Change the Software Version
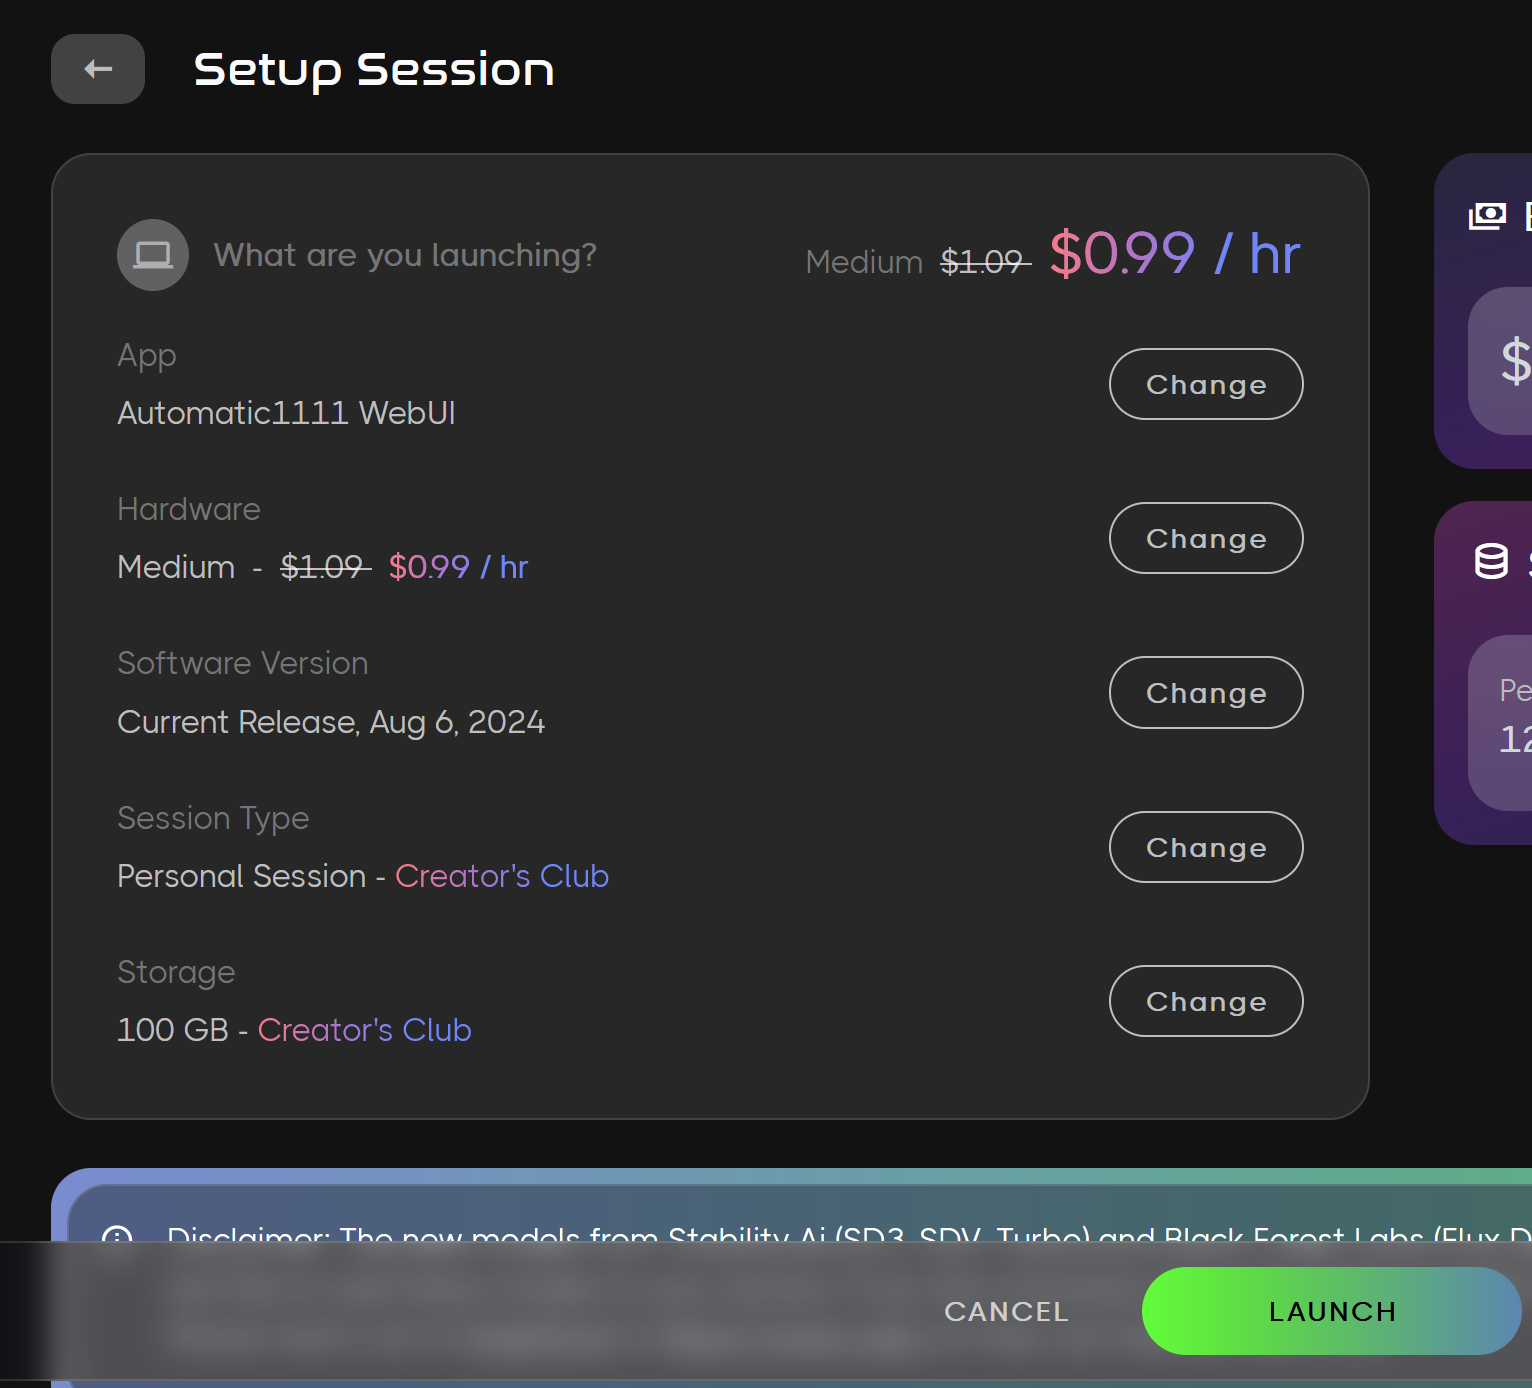 coord(1205,692)
